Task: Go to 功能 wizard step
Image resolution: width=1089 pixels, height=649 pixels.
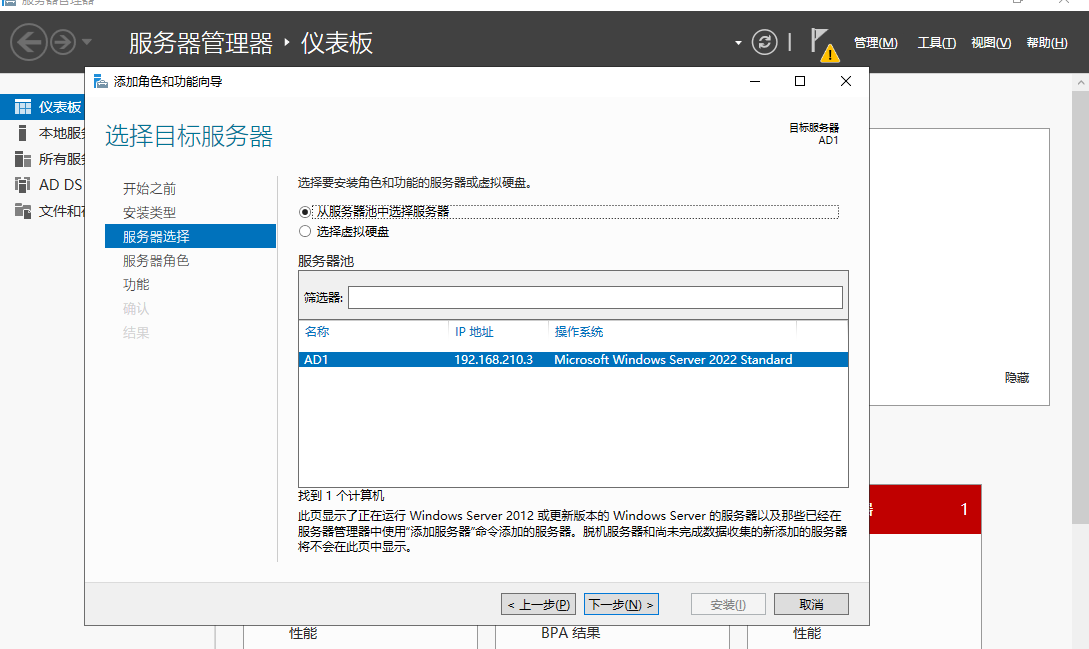Action: [x=136, y=284]
